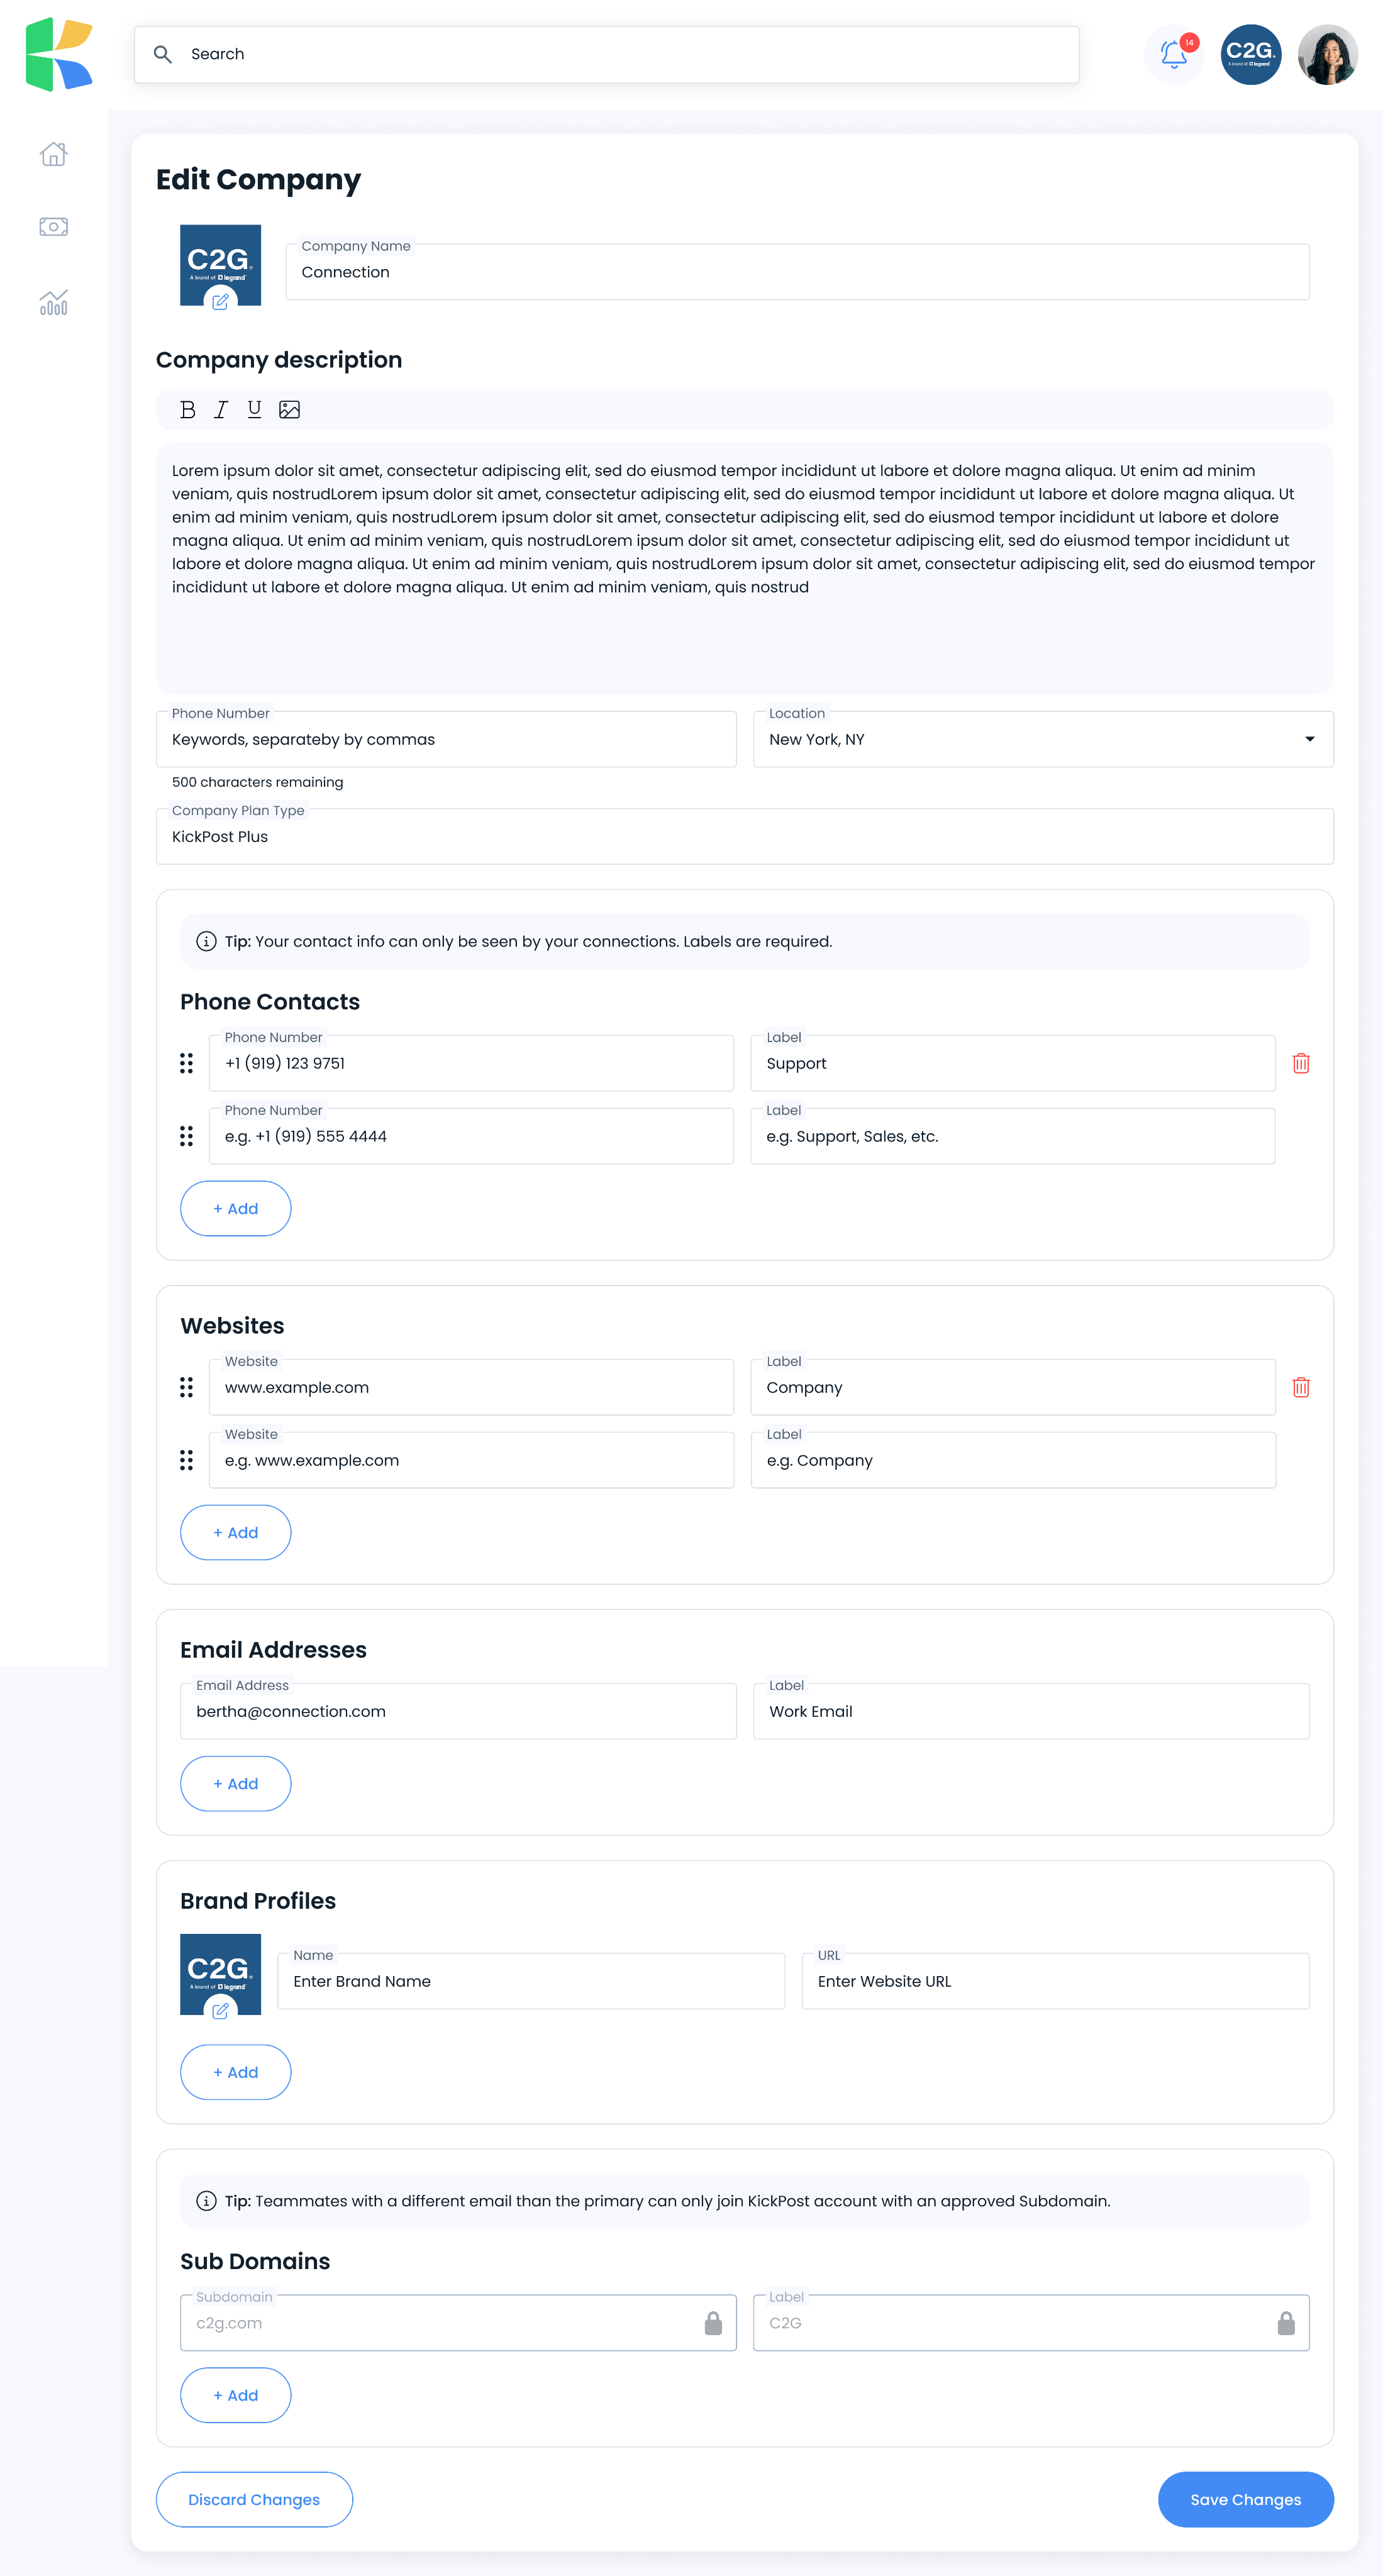The width and height of the screenshot is (1383, 2576).
Task: Toggle italic formatting in description editor
Action: point(221,410)
